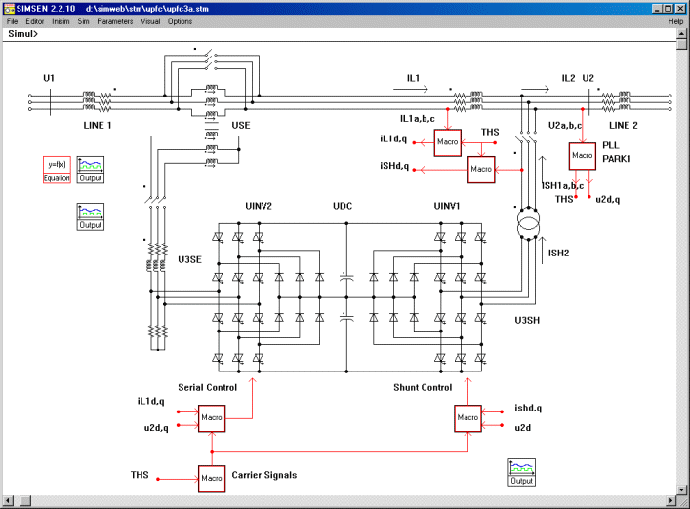Open the File menu
The height and width of the screenshot is (509, 690).
12,21
